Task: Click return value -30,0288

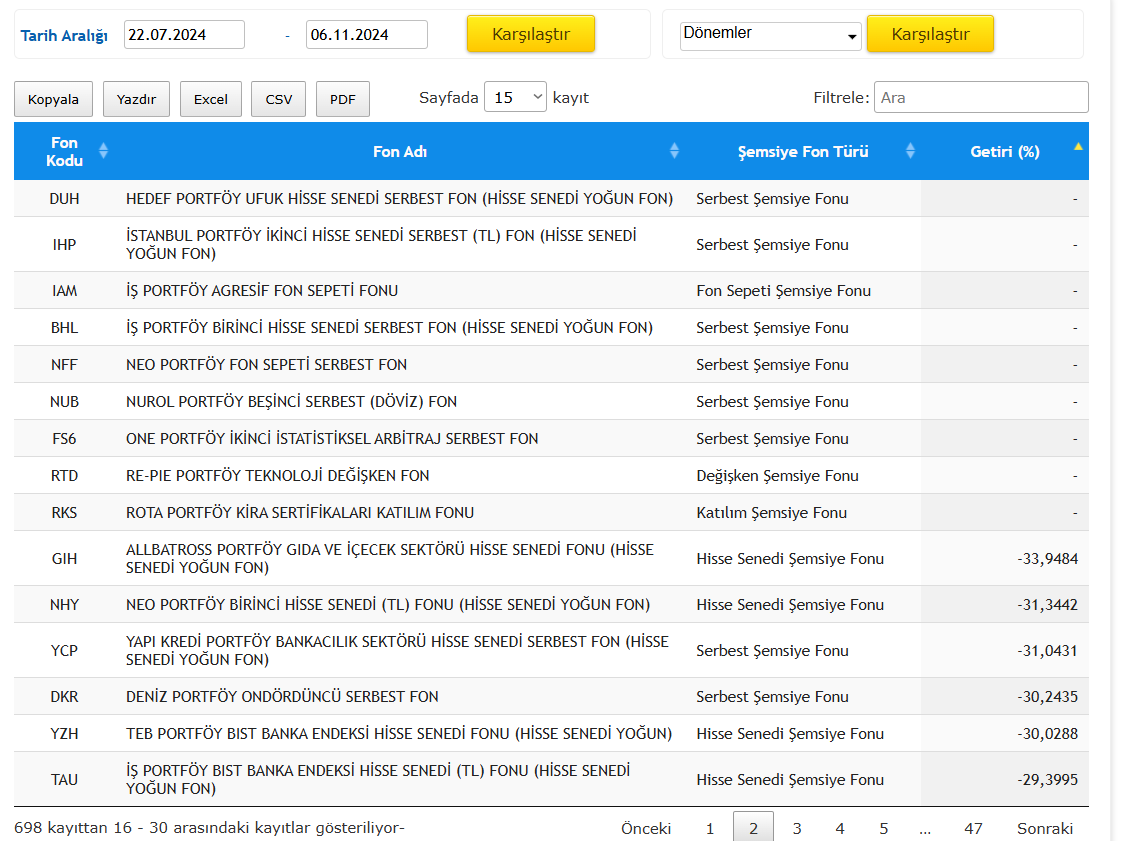Action: [1048, 733]
